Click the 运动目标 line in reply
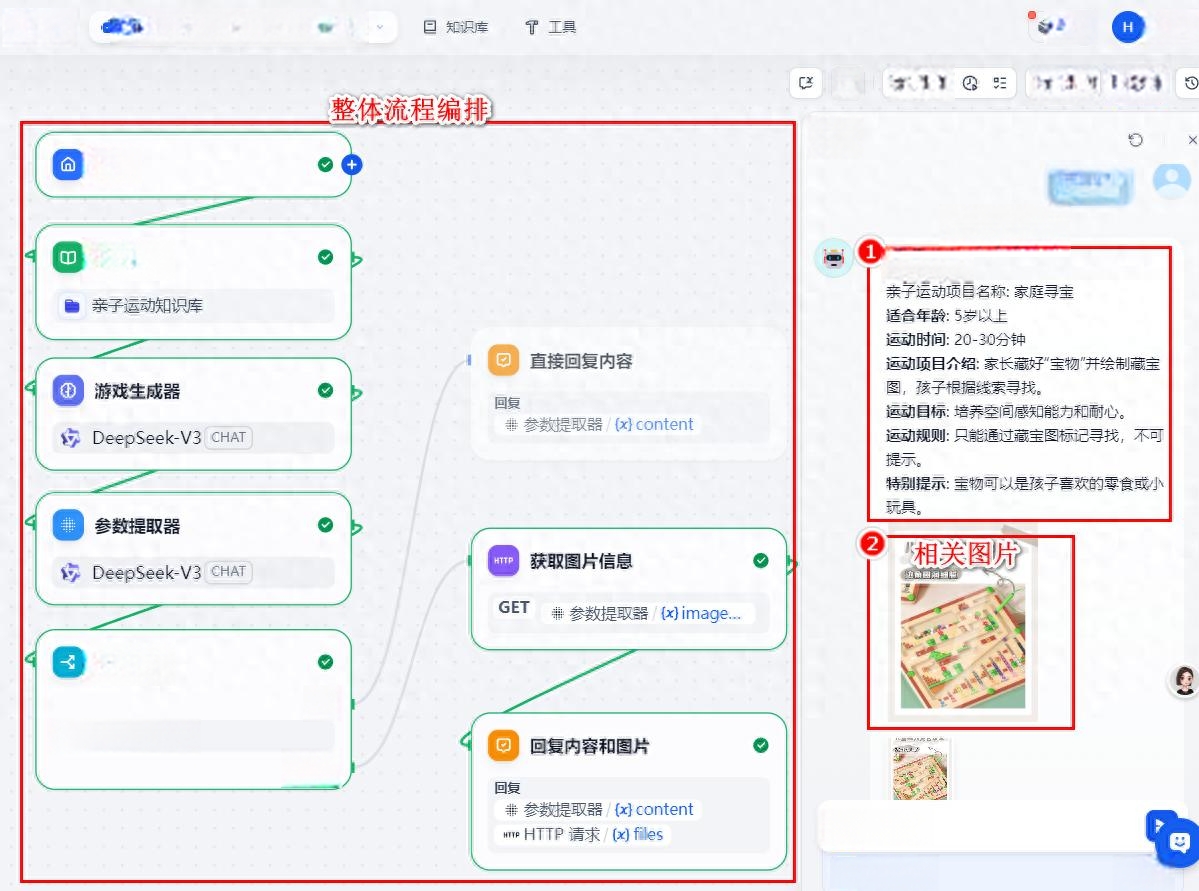1199x891 pixels. [x=1006, y=411]
